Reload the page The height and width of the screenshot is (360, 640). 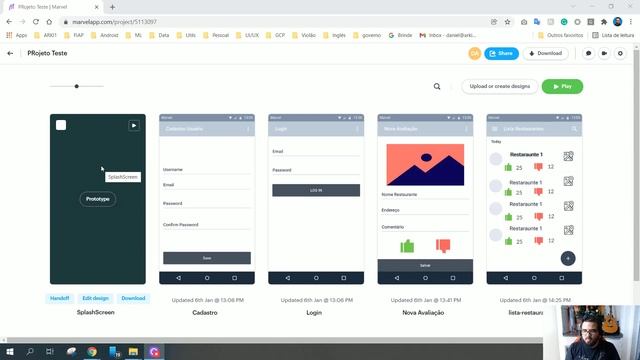[x=36, y=22]
